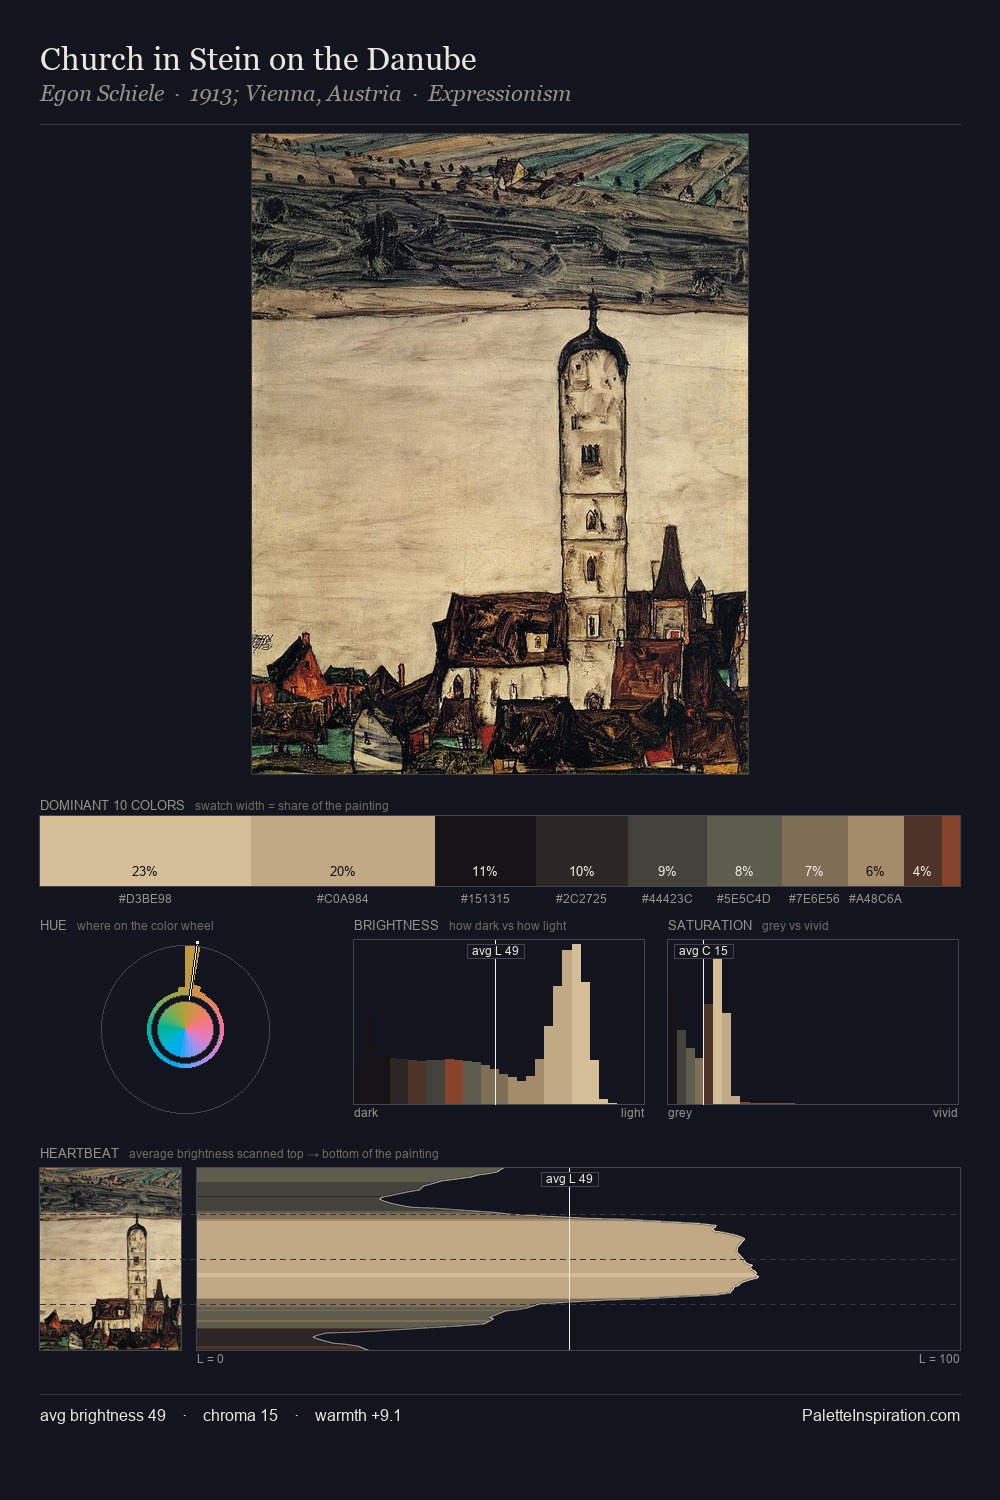Click the title 'Church in Stein on the Danube'

pyautogui.click(x=258, y=59)
